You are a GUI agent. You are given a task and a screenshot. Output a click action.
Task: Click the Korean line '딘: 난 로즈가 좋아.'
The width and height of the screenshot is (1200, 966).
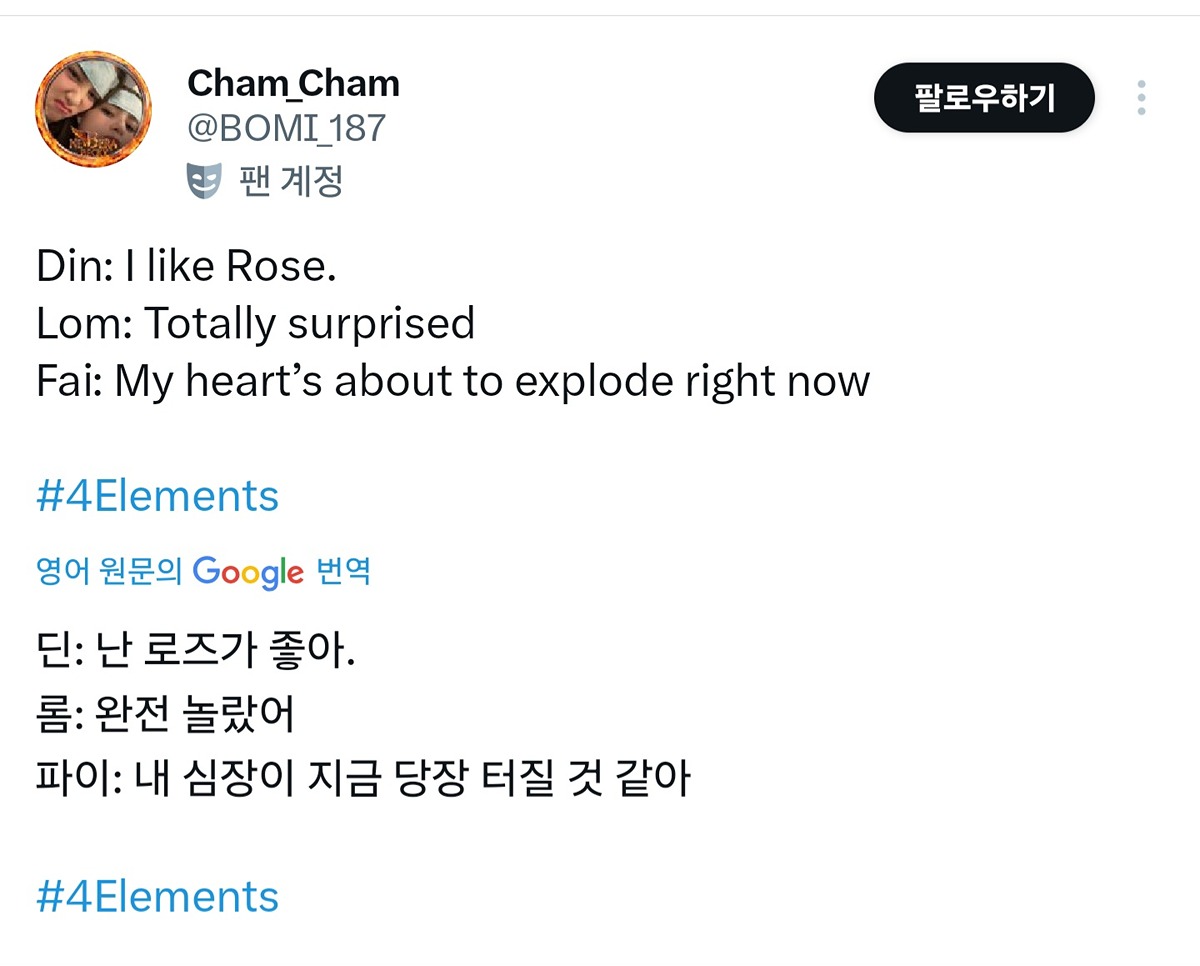(x=196, y=655)
